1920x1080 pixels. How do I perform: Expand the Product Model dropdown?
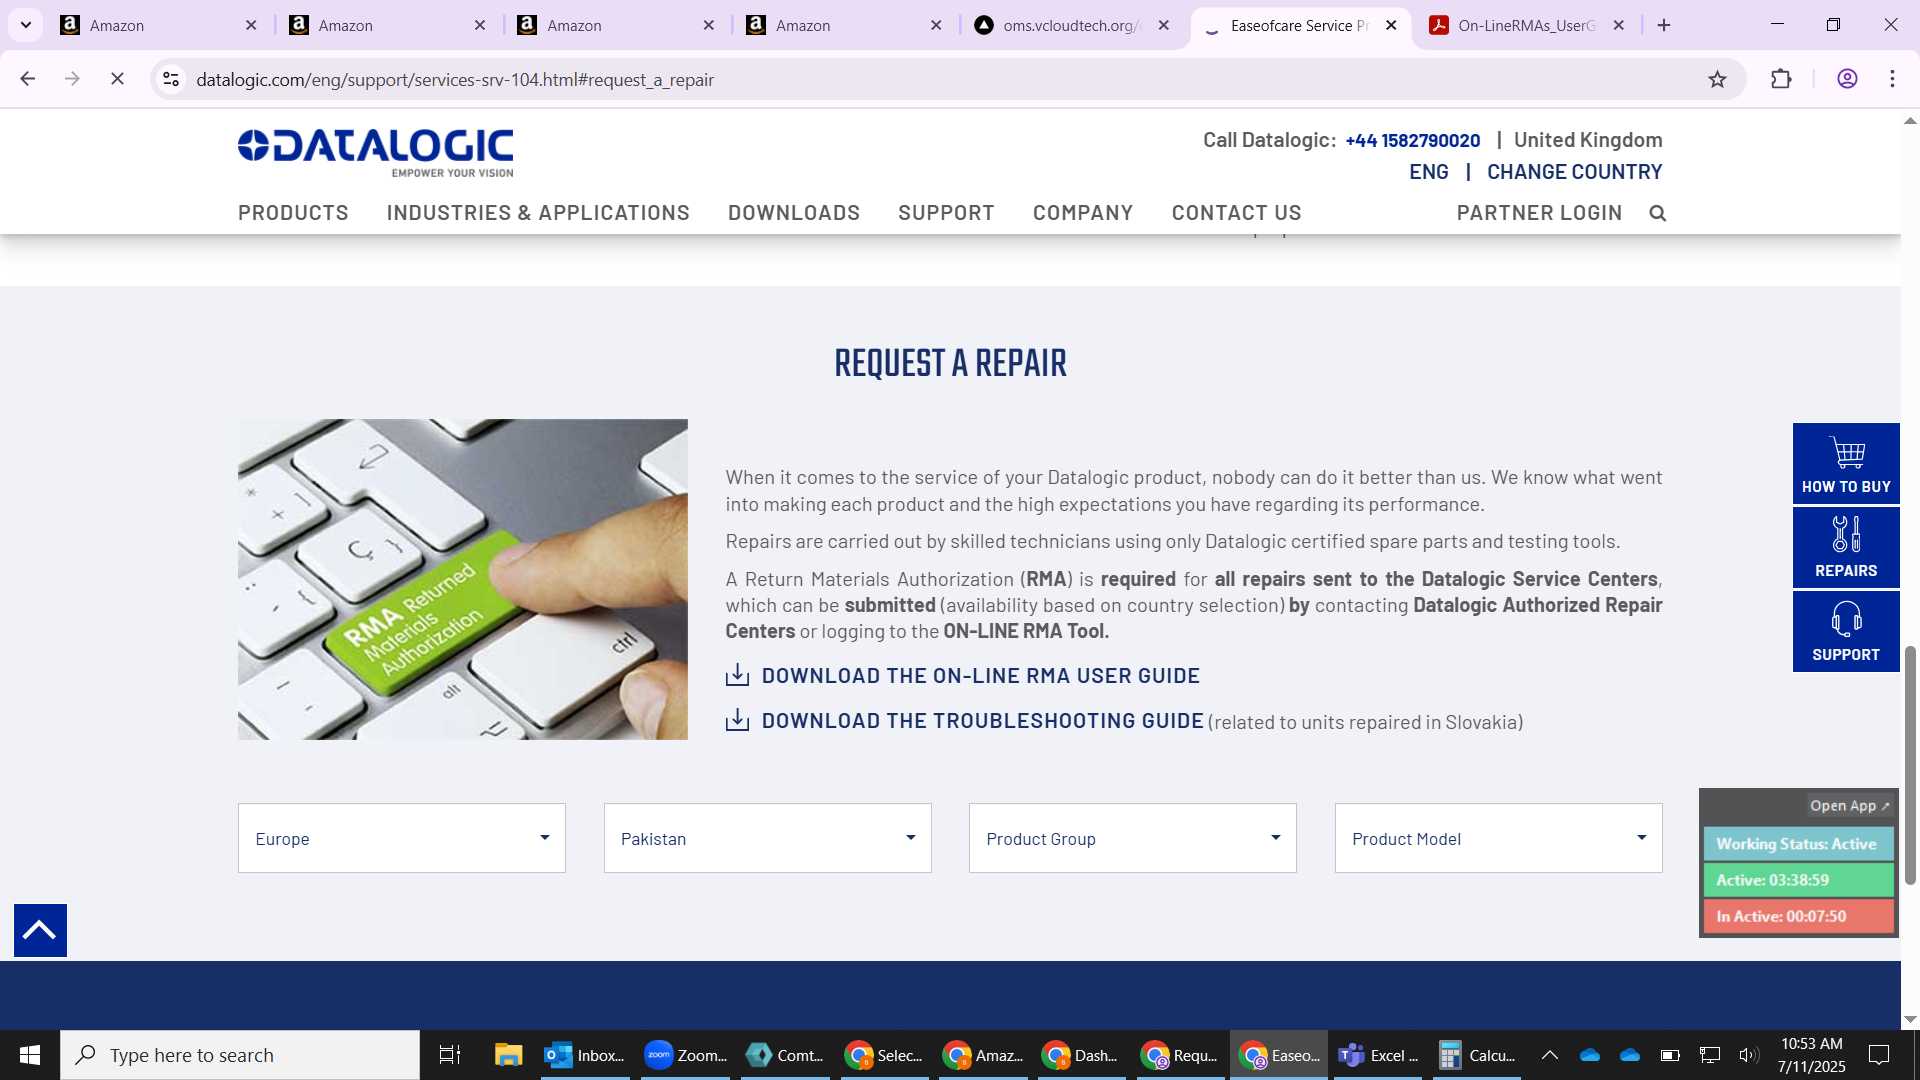click(1498, 838)
